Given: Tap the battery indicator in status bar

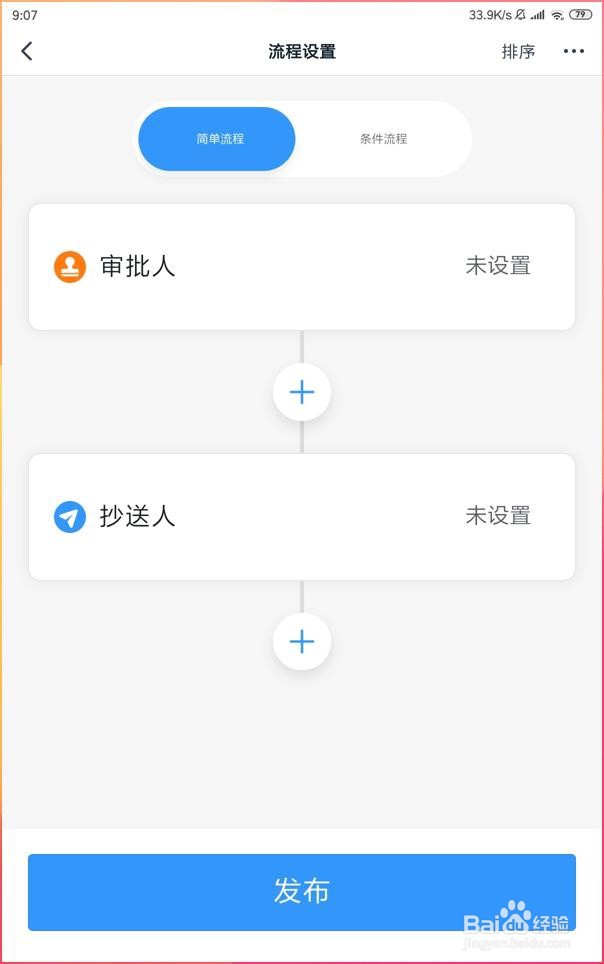Looking at the screenshot, I should [580, 15].
